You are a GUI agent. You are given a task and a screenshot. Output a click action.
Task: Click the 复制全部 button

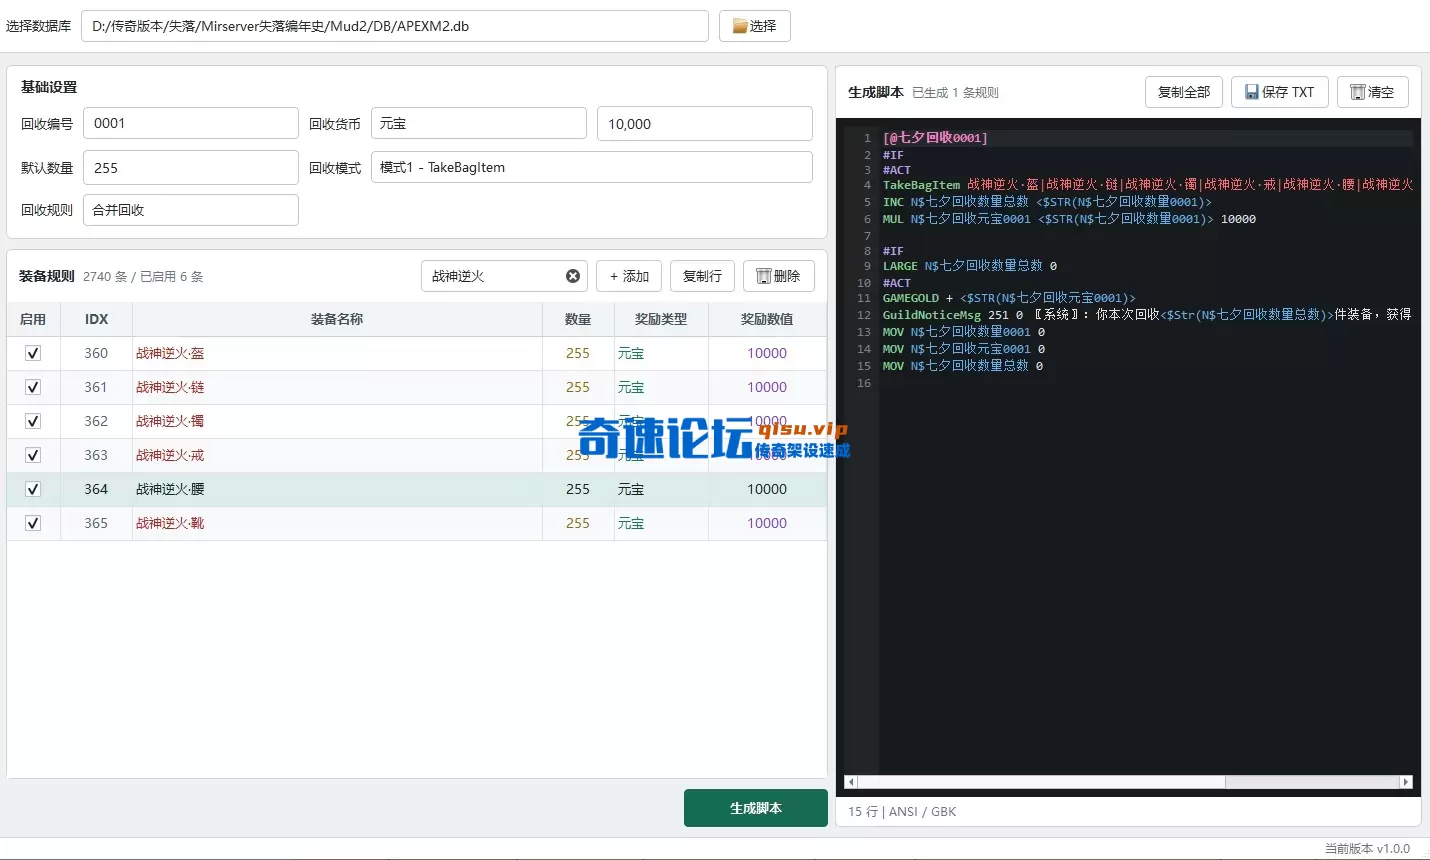1184,92
